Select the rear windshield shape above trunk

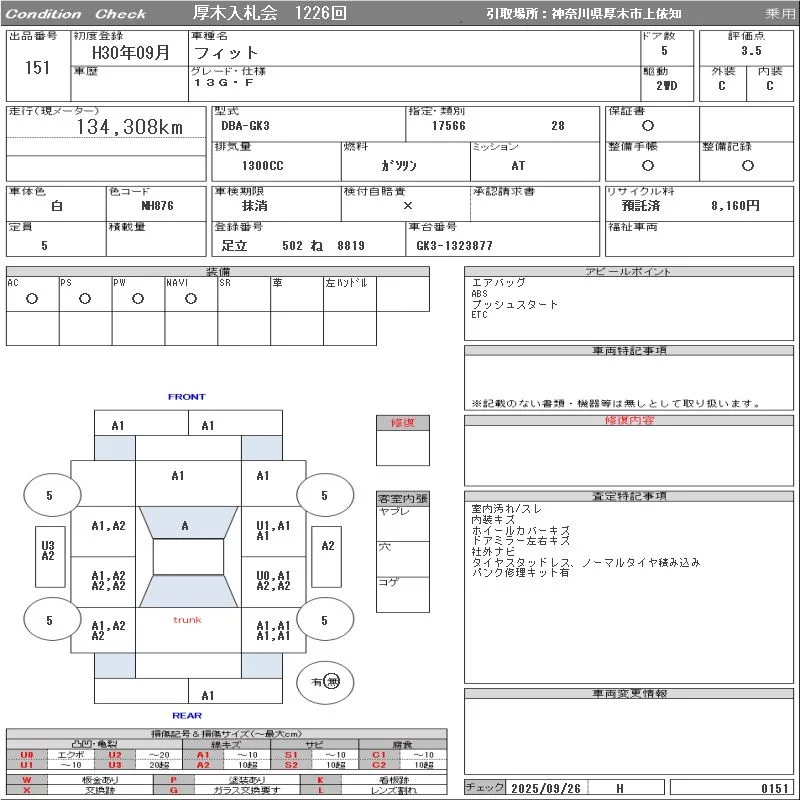[187, 592]
